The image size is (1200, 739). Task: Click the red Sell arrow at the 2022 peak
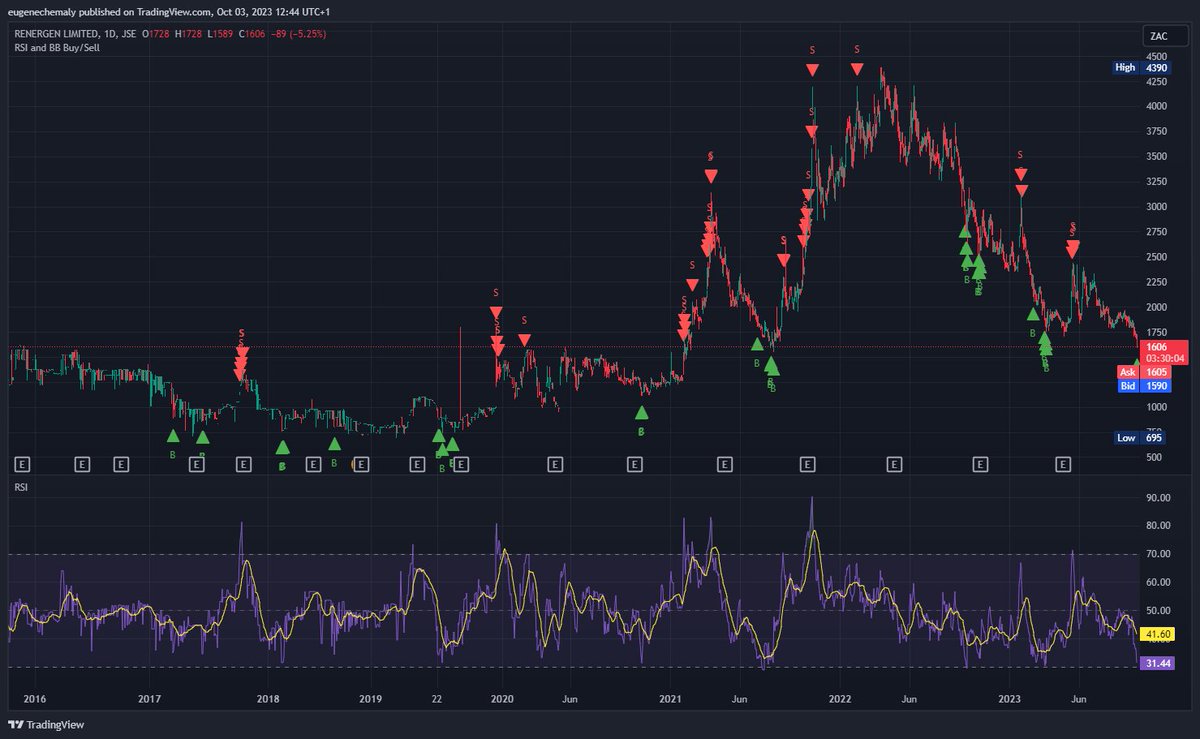tap(856, 68)
